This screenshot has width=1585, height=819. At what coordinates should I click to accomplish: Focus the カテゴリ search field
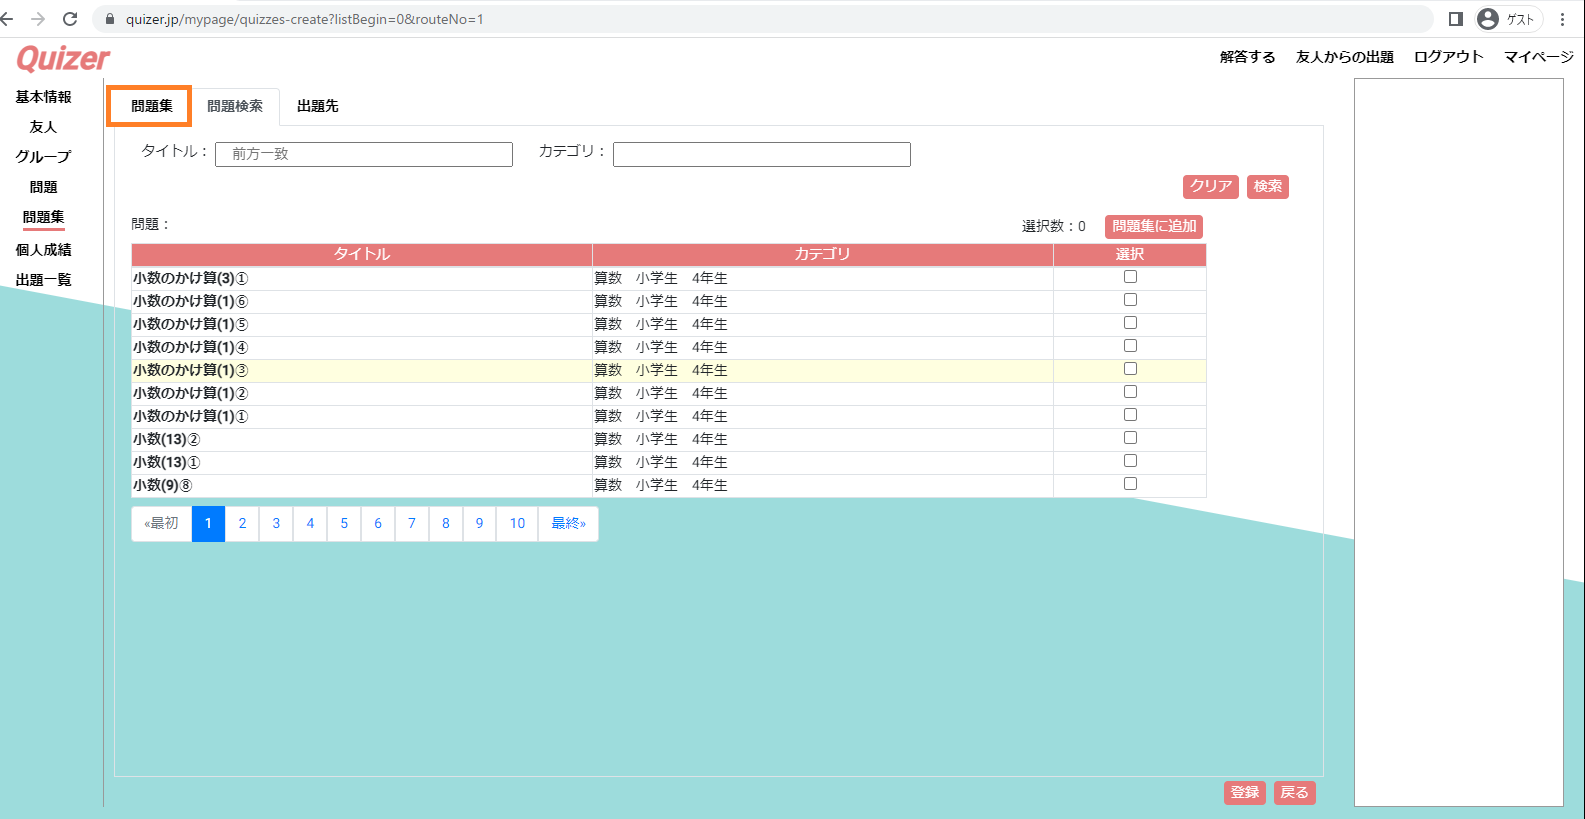pyautogui.click(x=762, y=154)
